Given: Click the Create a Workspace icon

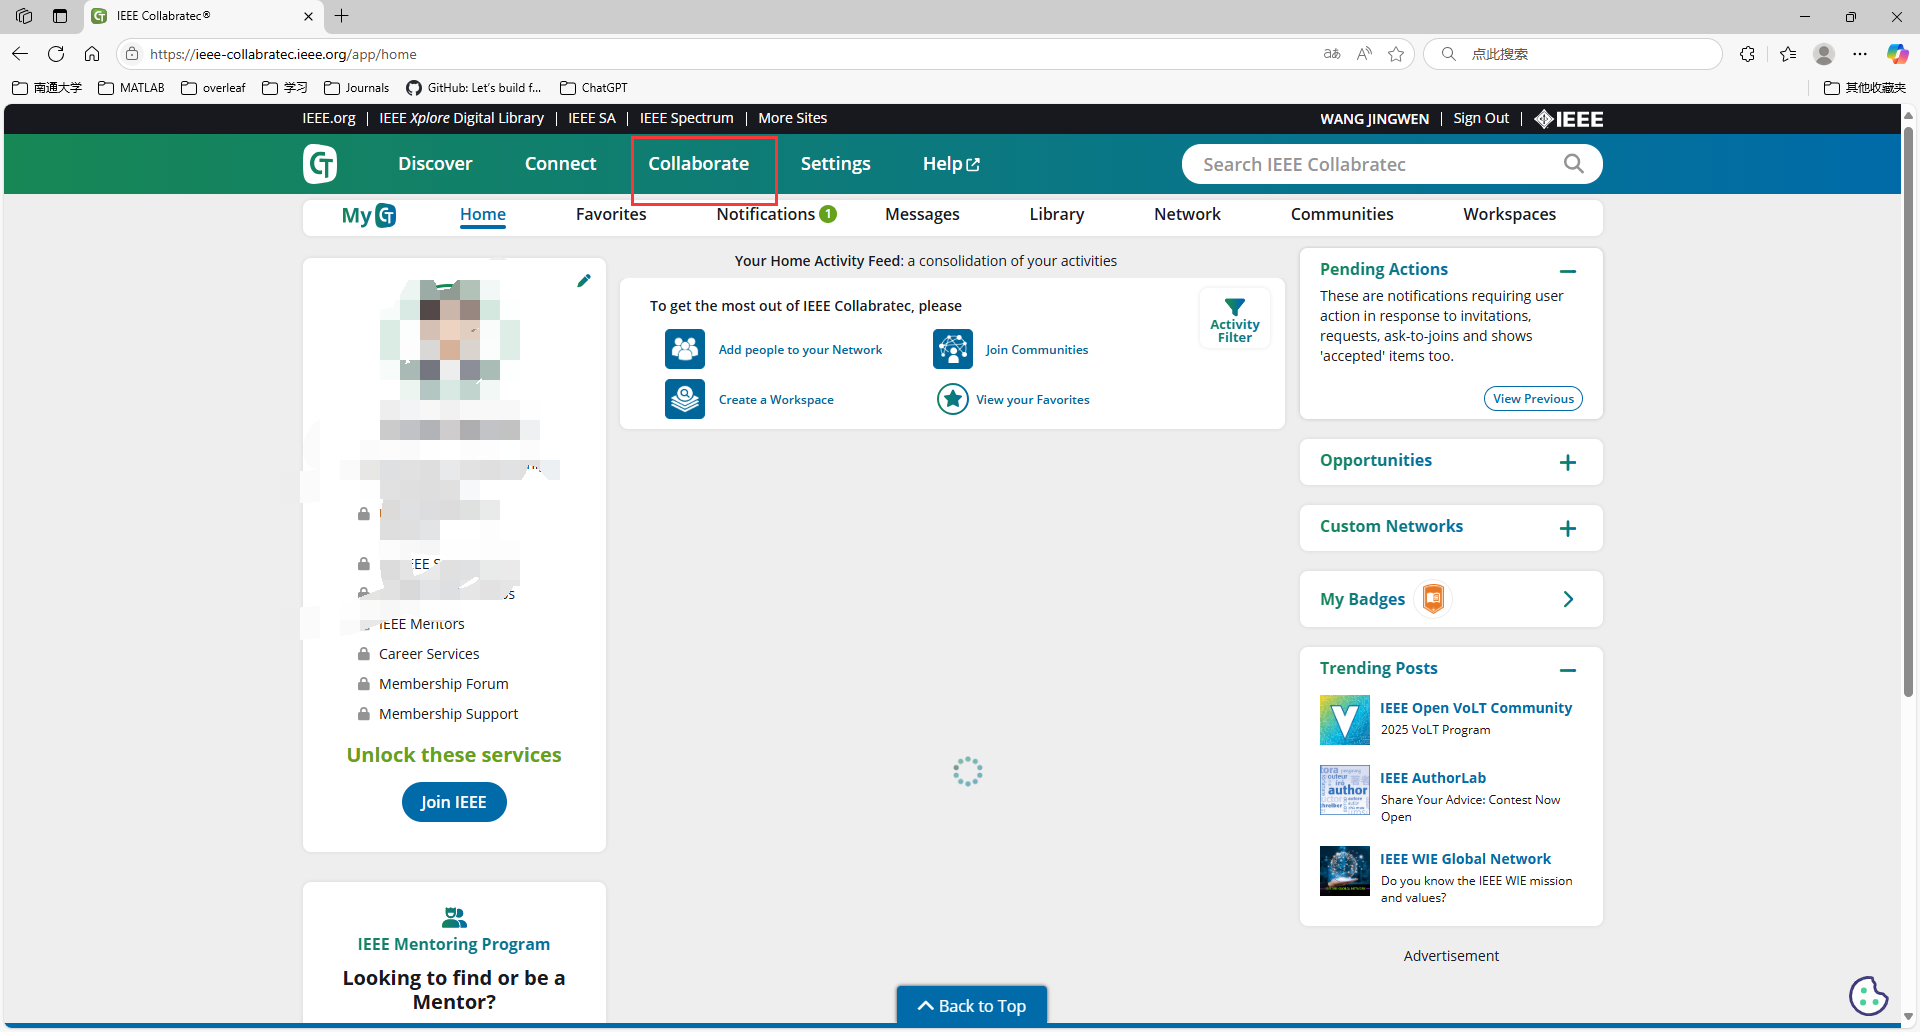Looking at the screenshot, I should 685,400.
